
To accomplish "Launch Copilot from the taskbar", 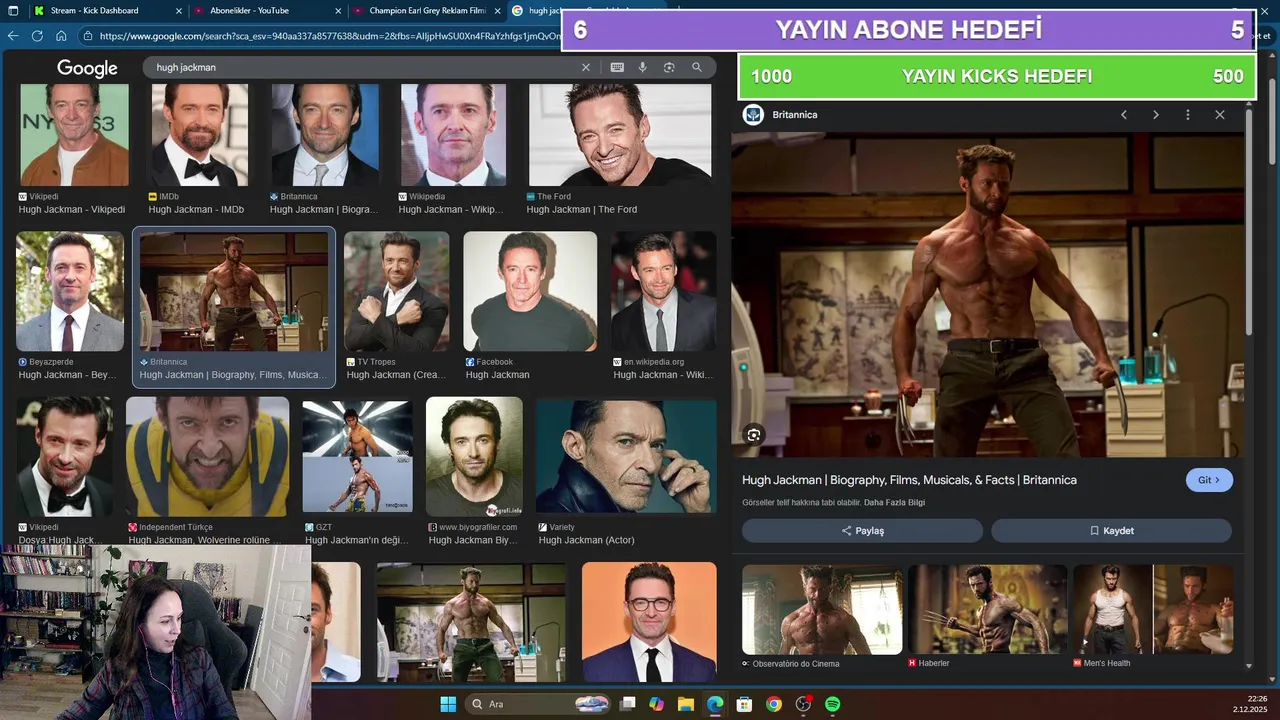I will [656, 704].
